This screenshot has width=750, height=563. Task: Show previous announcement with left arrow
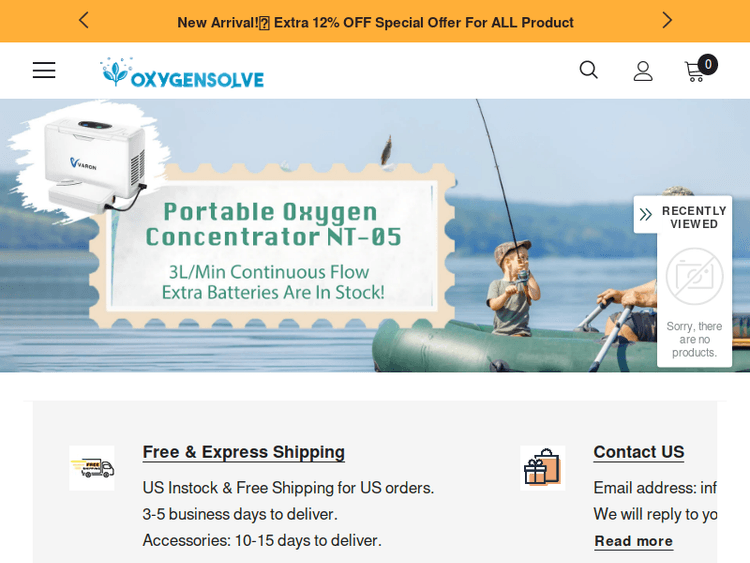point(84,20)
